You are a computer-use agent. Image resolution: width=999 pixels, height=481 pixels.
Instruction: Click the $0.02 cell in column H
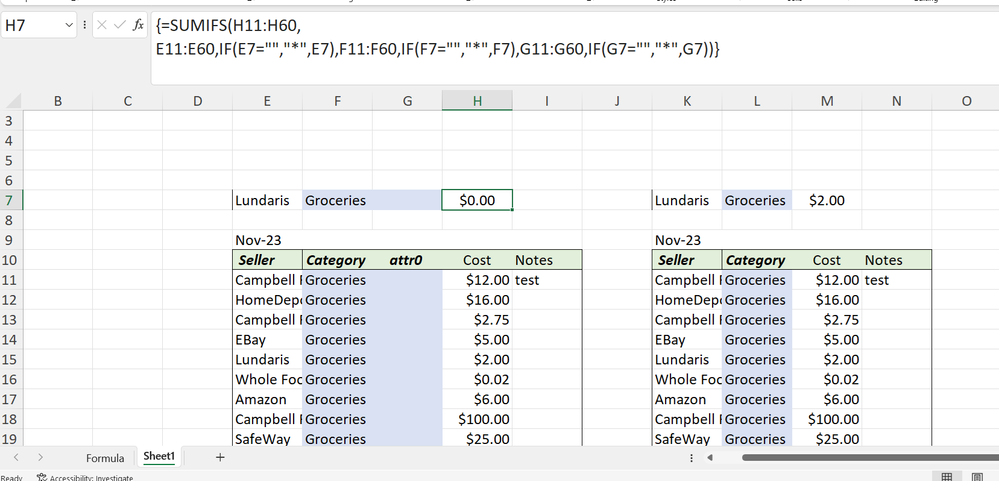477,379
